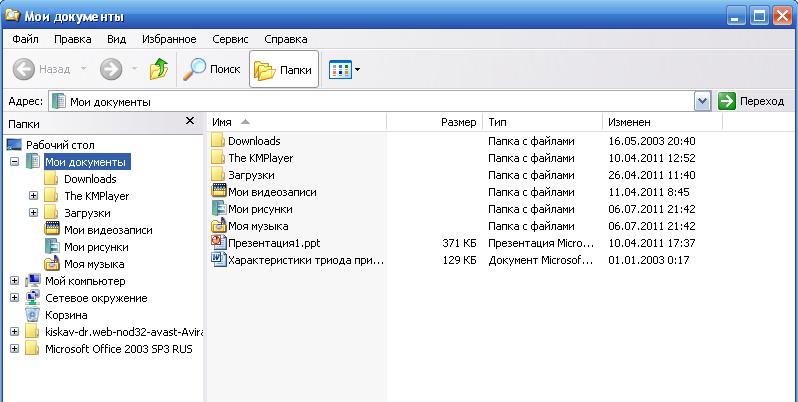Click date 01.01.2003 0:17

pos(649,260)
